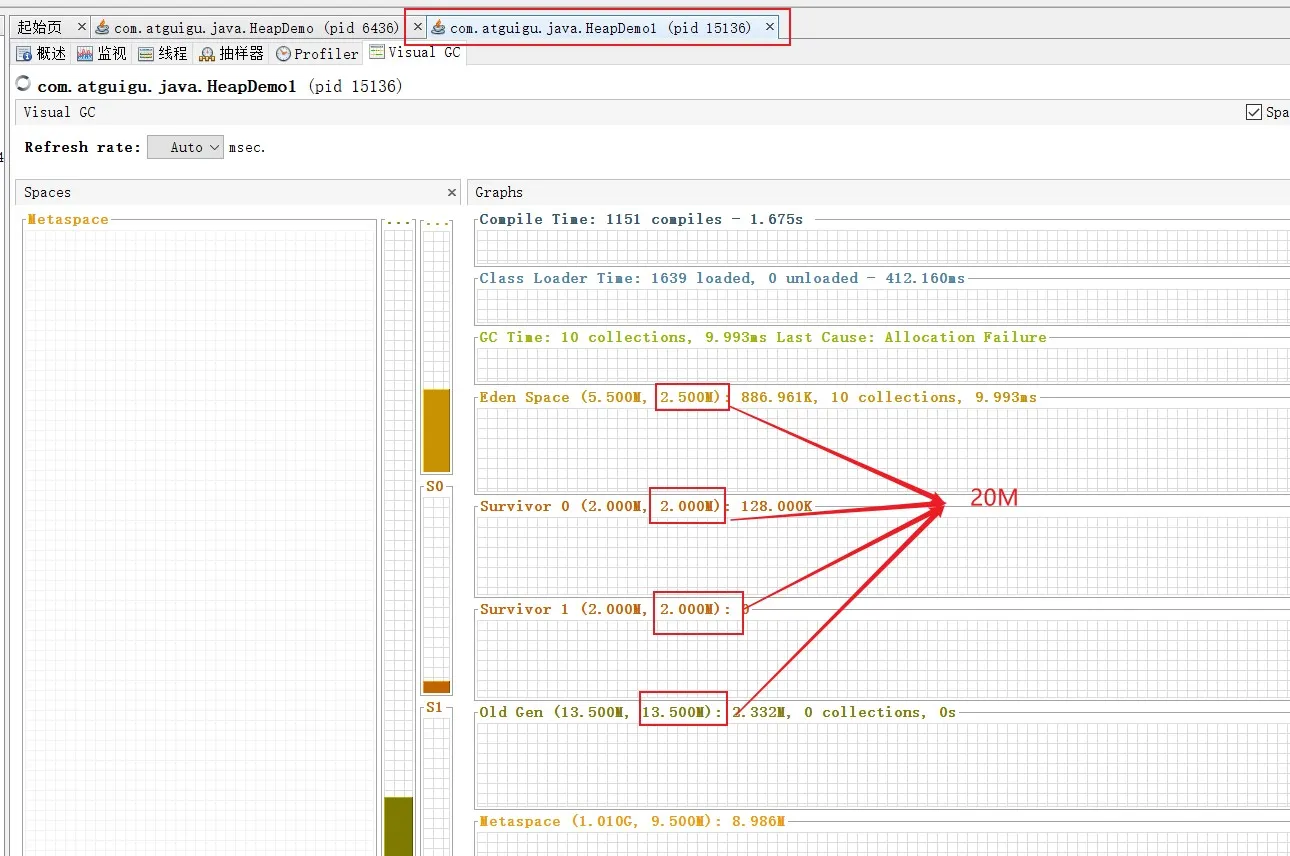Click the 'Refresh rate:' label

(83, 147)
